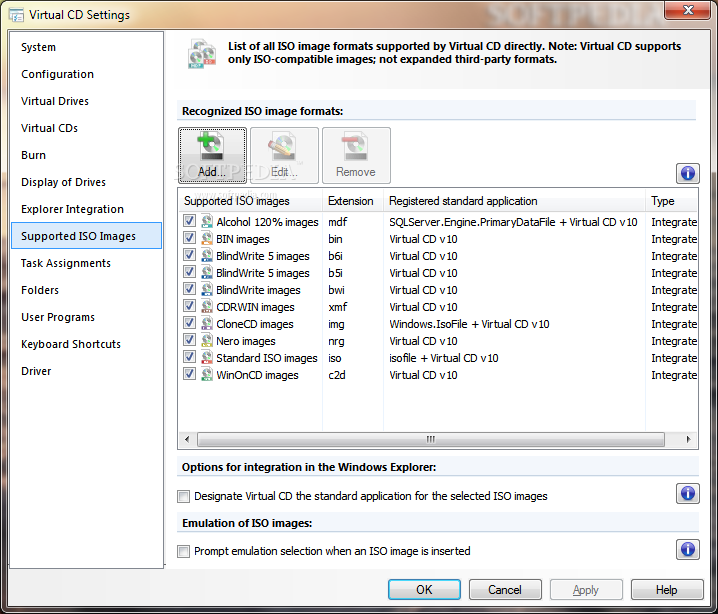
Task: Click the Help button
Action: tap(667, 589)
